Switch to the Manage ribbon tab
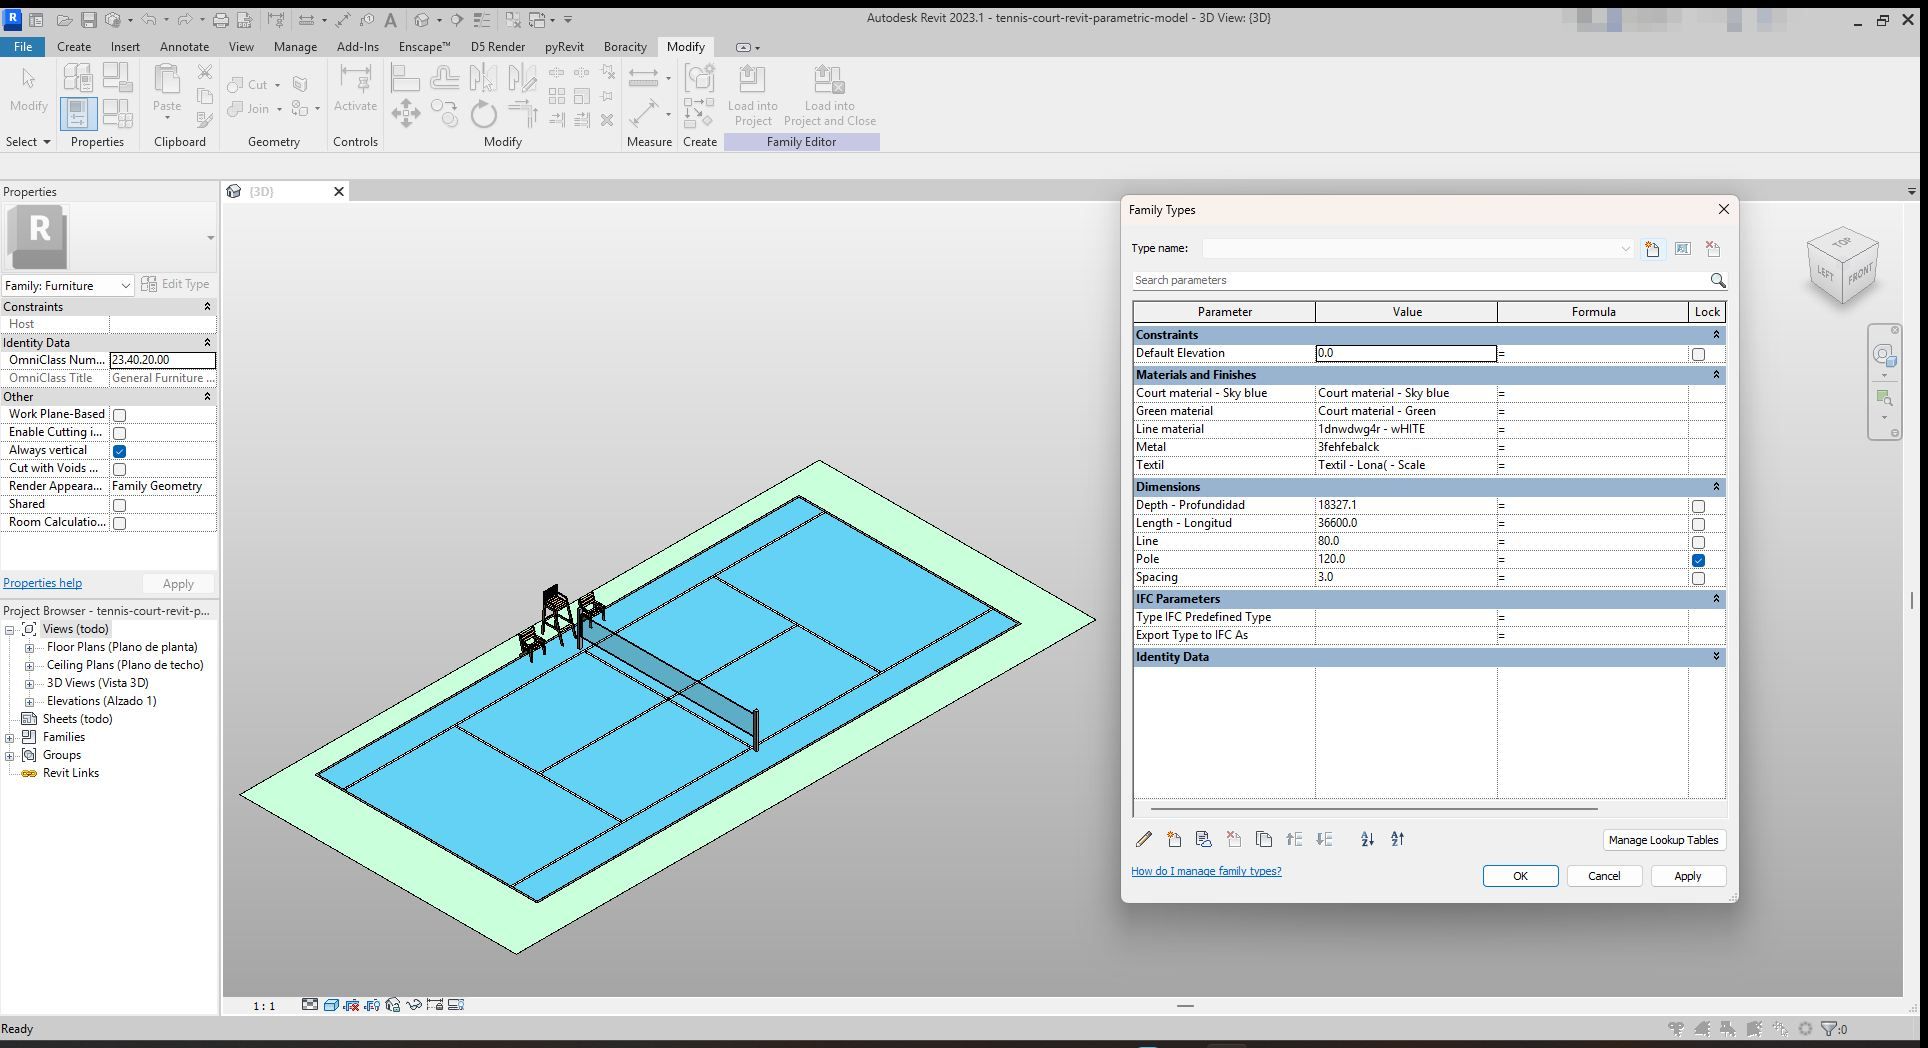The width and height of the screenshot is (1928, 1048). click(x=295, y=47)
